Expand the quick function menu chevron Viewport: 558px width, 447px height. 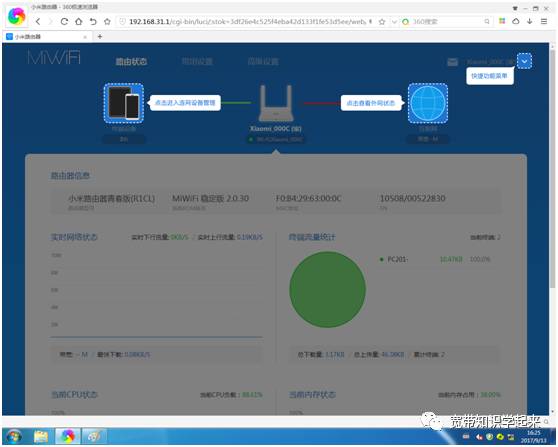524,61
